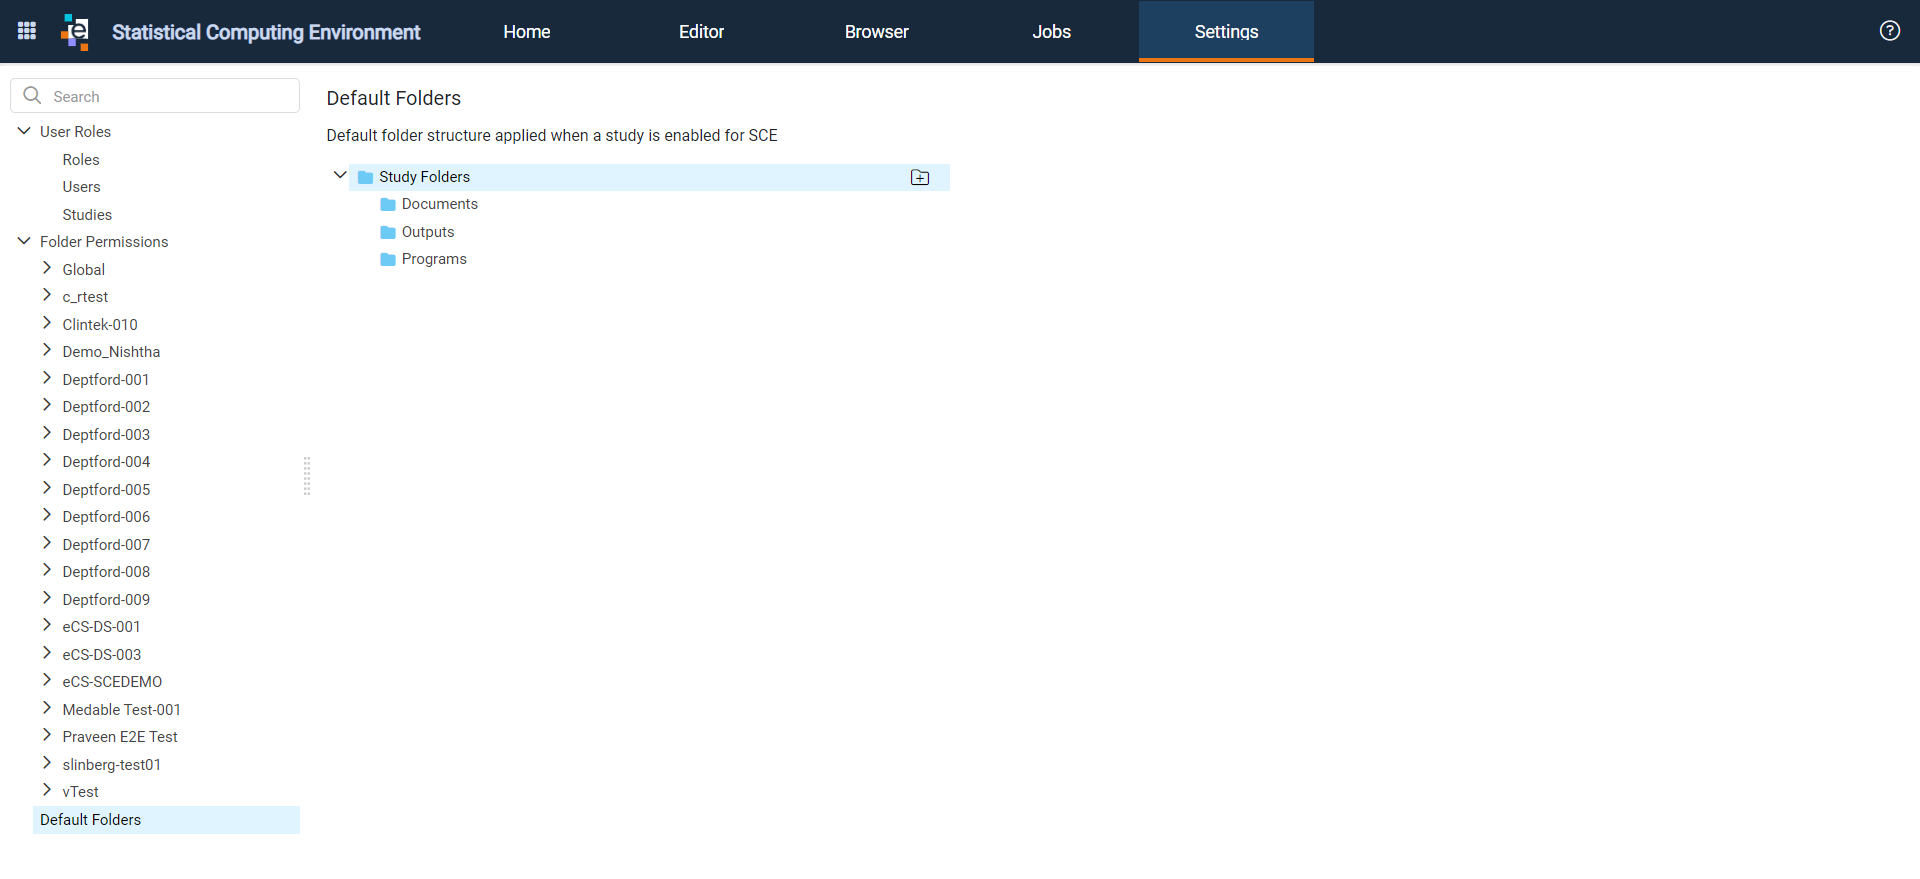The height and width of the screenshot is (879, 1920).
Task: Select the Documents default folder
Action: (440, 204)
